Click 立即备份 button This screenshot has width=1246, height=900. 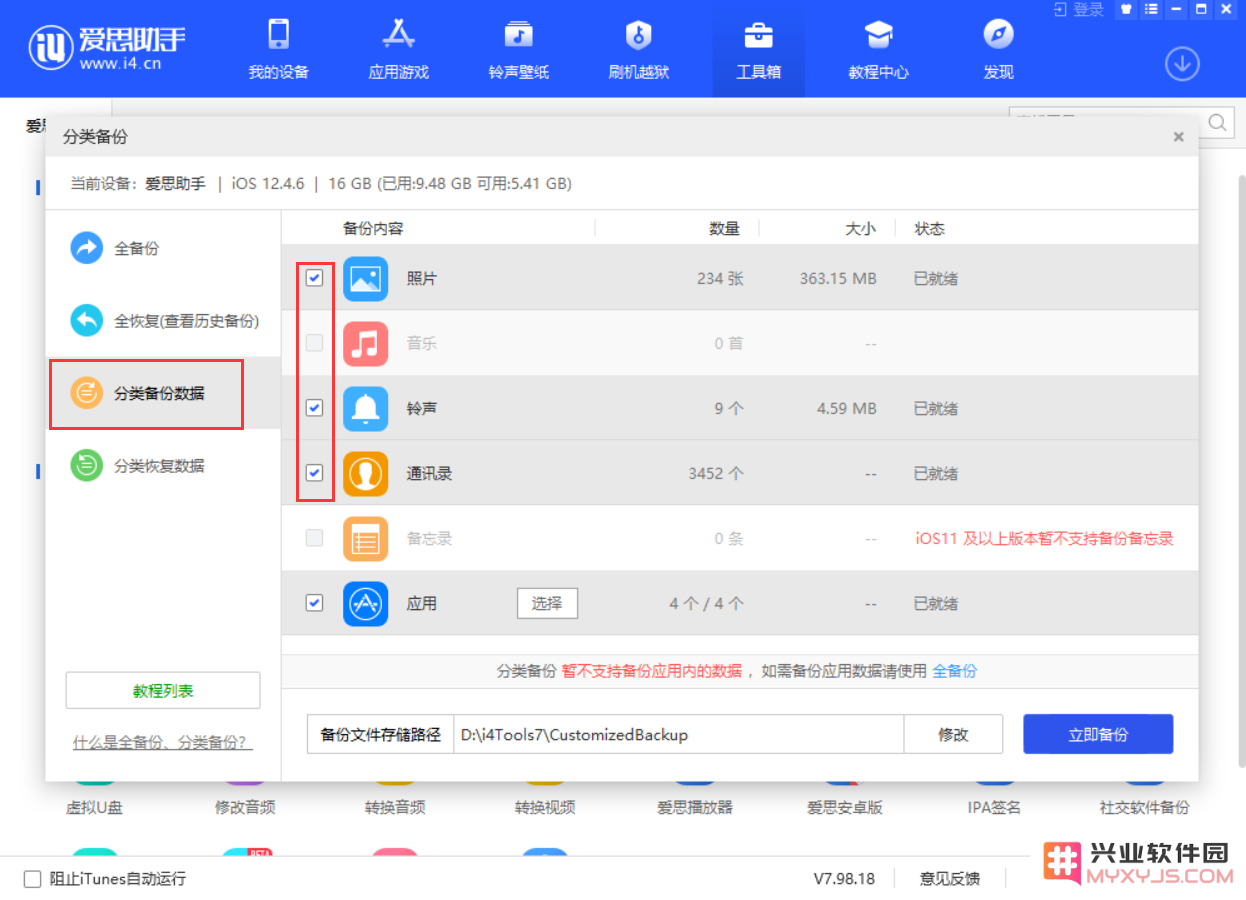point(1098,734)
